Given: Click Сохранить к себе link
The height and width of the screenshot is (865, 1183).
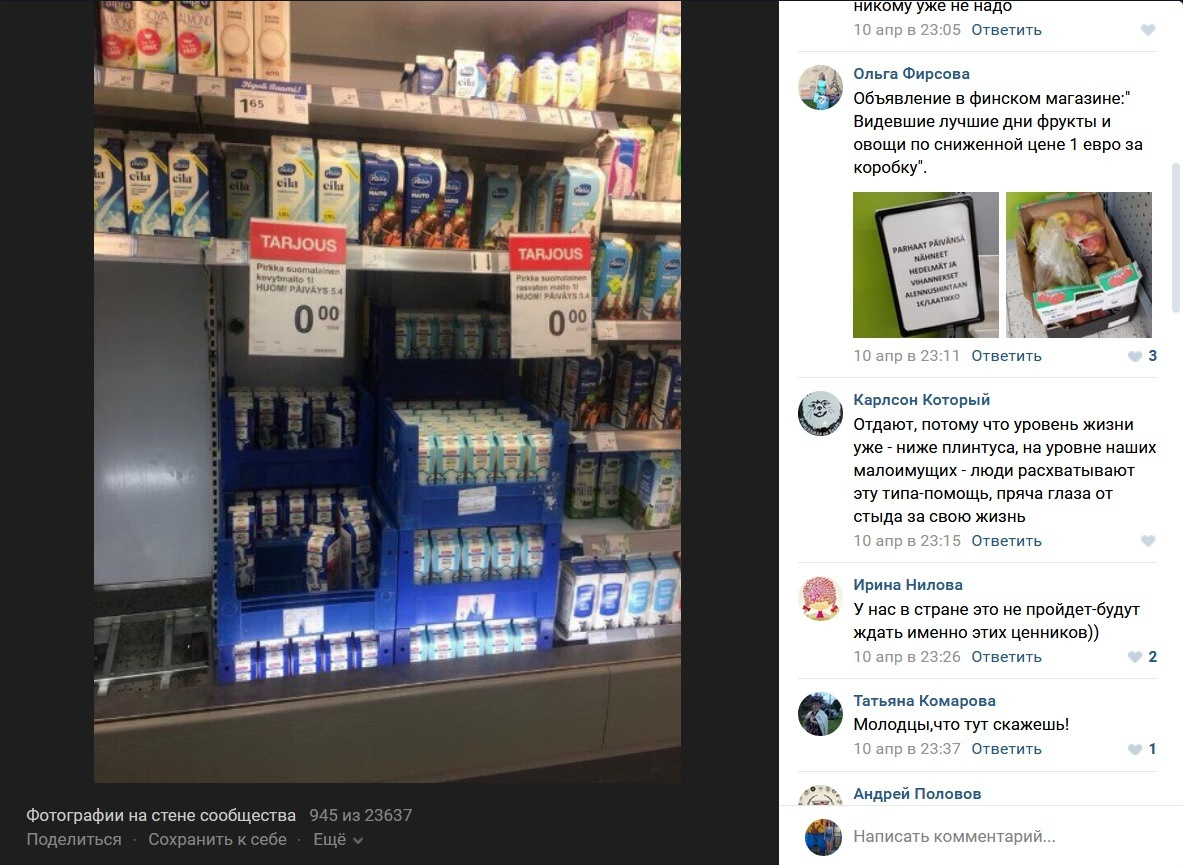Looking at the screenshot, I should [217, 839].
